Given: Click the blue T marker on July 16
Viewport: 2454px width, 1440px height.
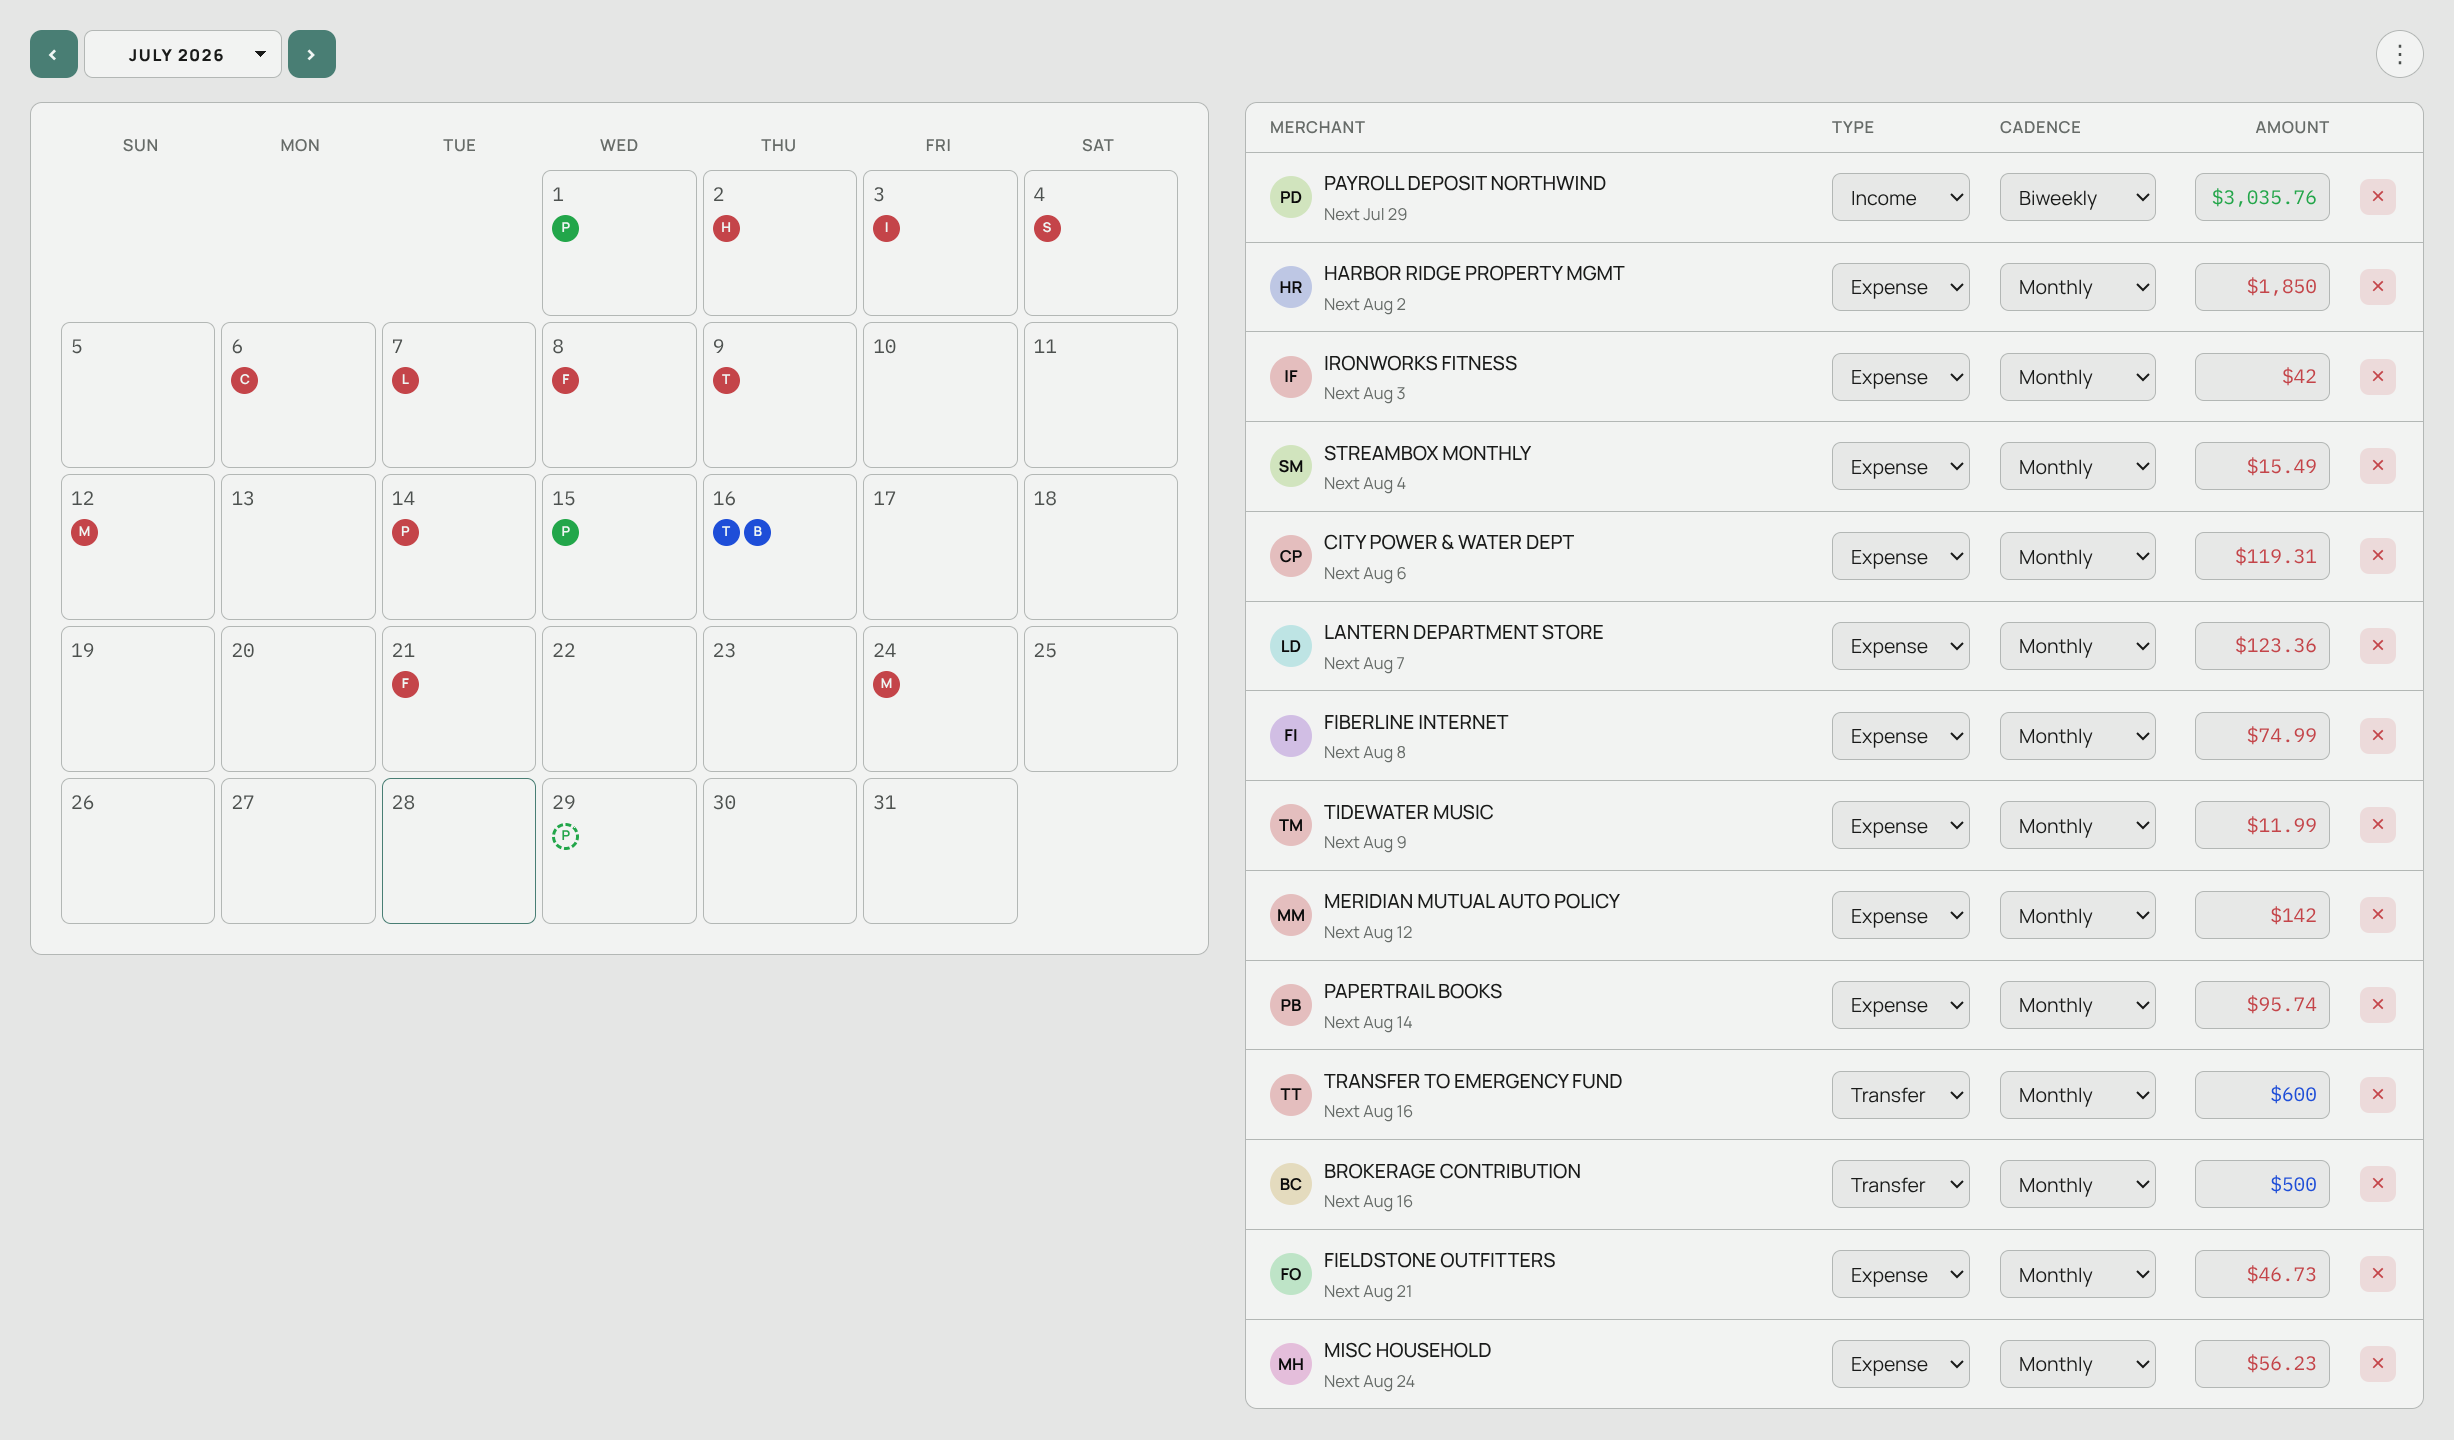Looking at the screenshot, I should 726,532.
